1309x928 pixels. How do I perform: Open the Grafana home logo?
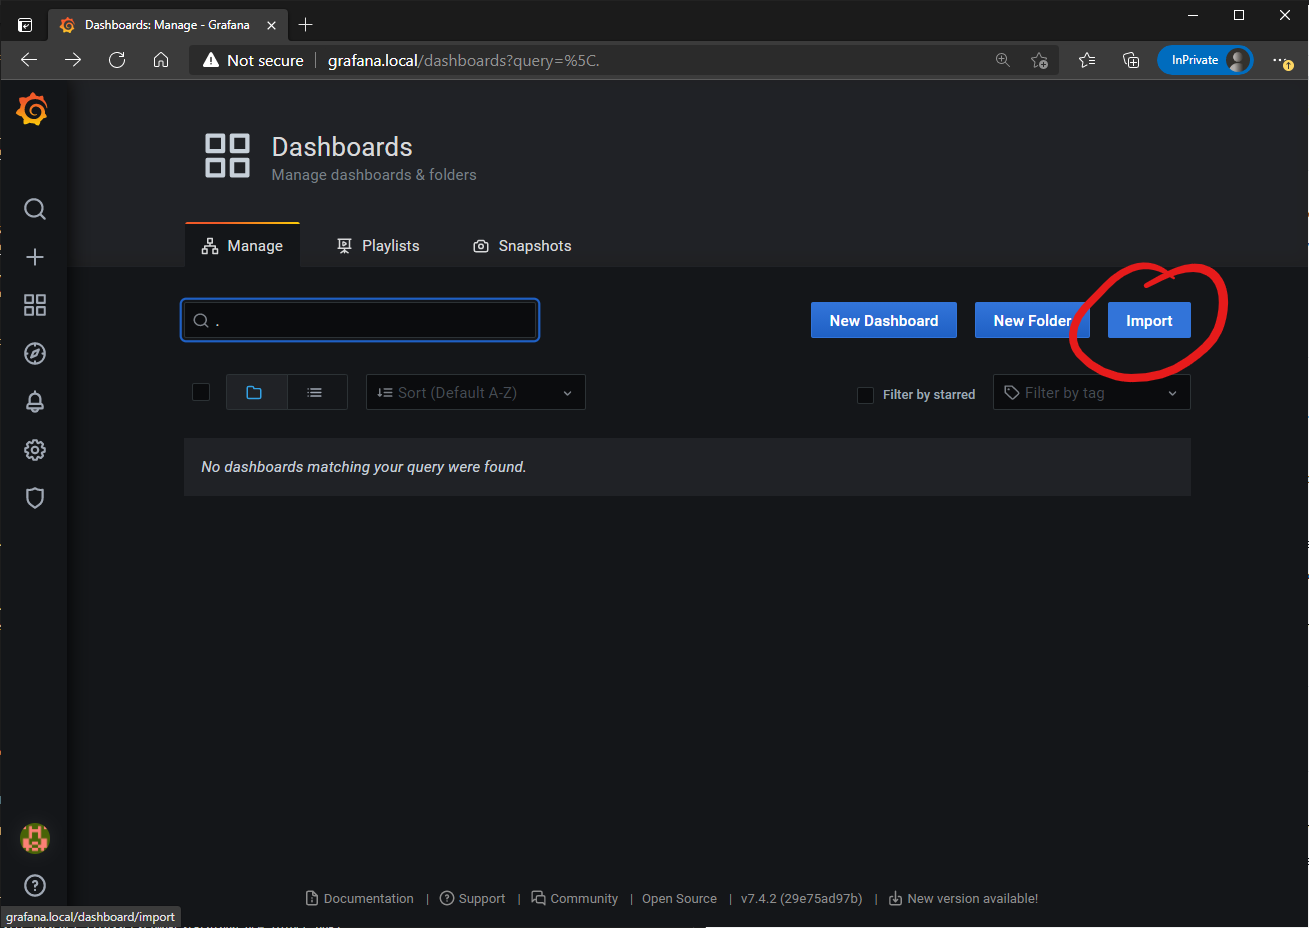pyautogui.click(x=32, y=109)
